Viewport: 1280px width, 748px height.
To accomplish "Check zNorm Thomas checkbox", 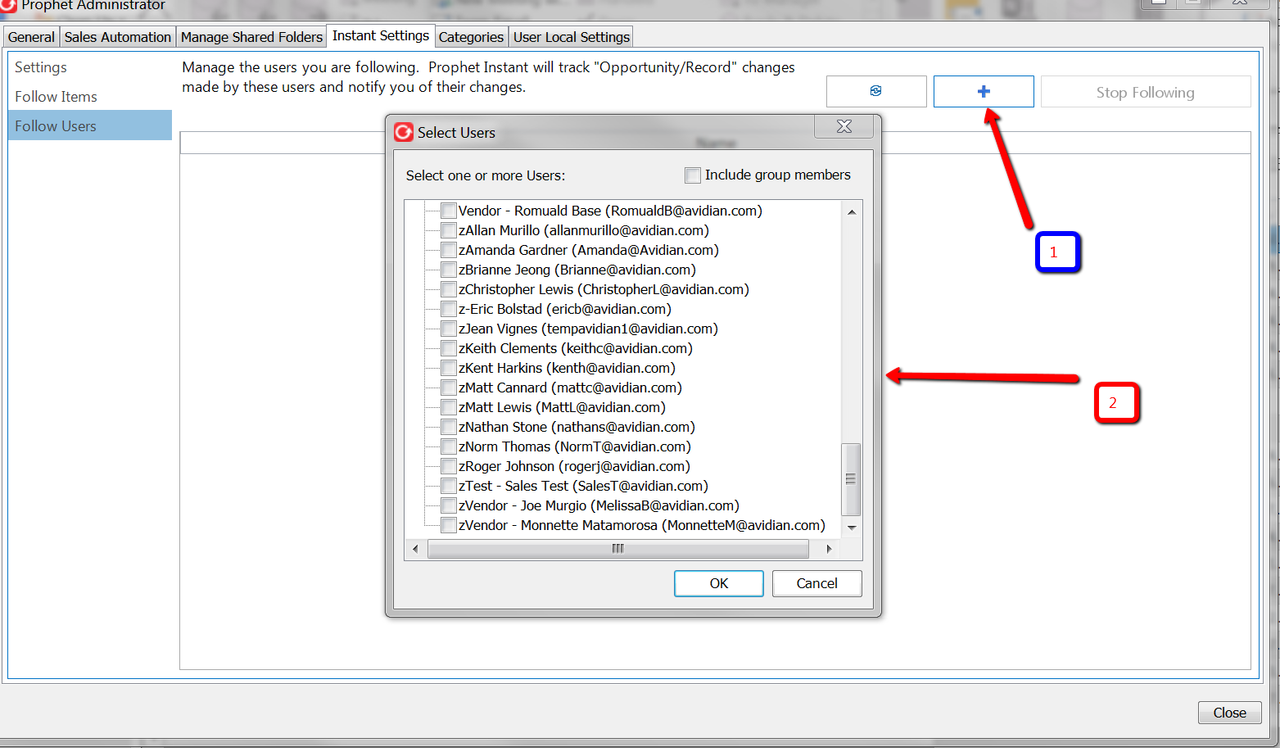I will click(449, 447).
